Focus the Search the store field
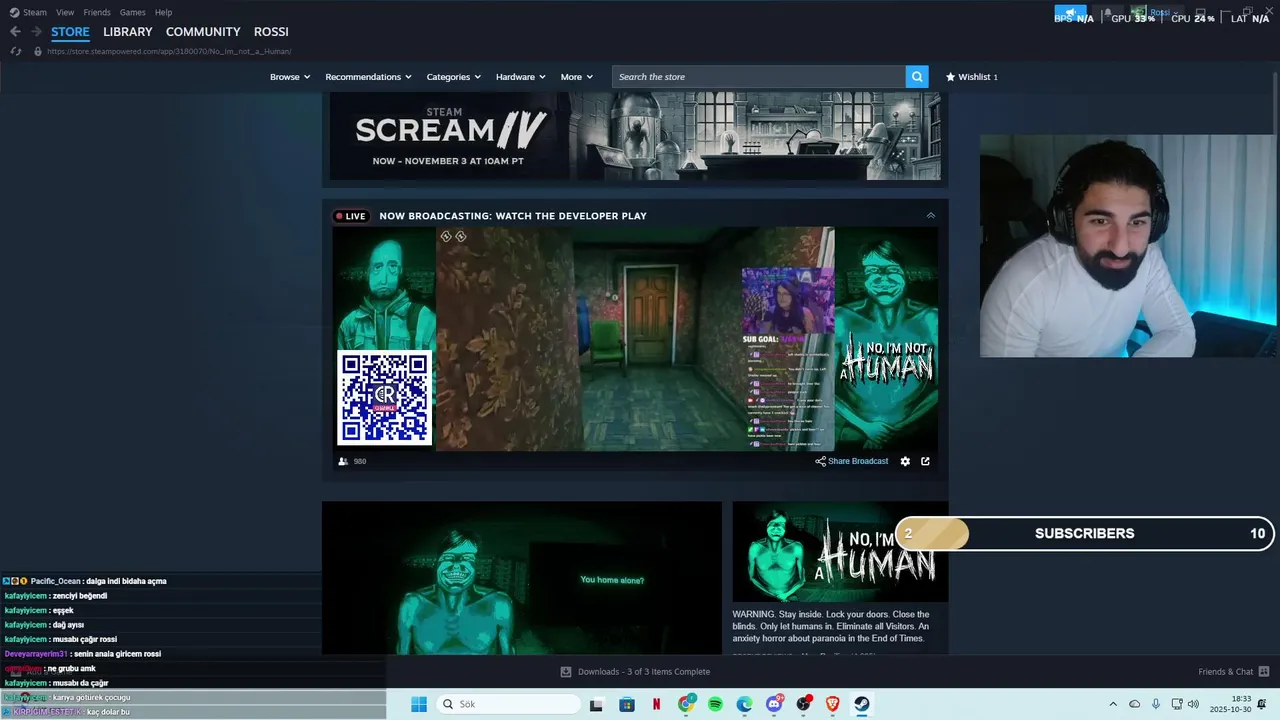Screen dimensions: 1280x720 click(x=759, y=77)
